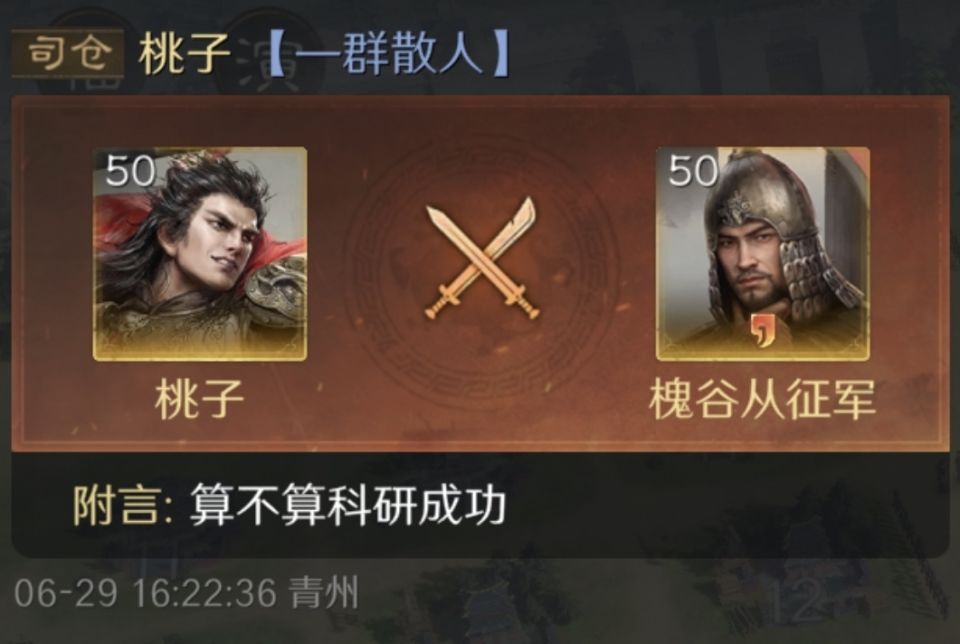
Task: Click the circular emblem pattern behind the swords
Action: tap(481, 269)
